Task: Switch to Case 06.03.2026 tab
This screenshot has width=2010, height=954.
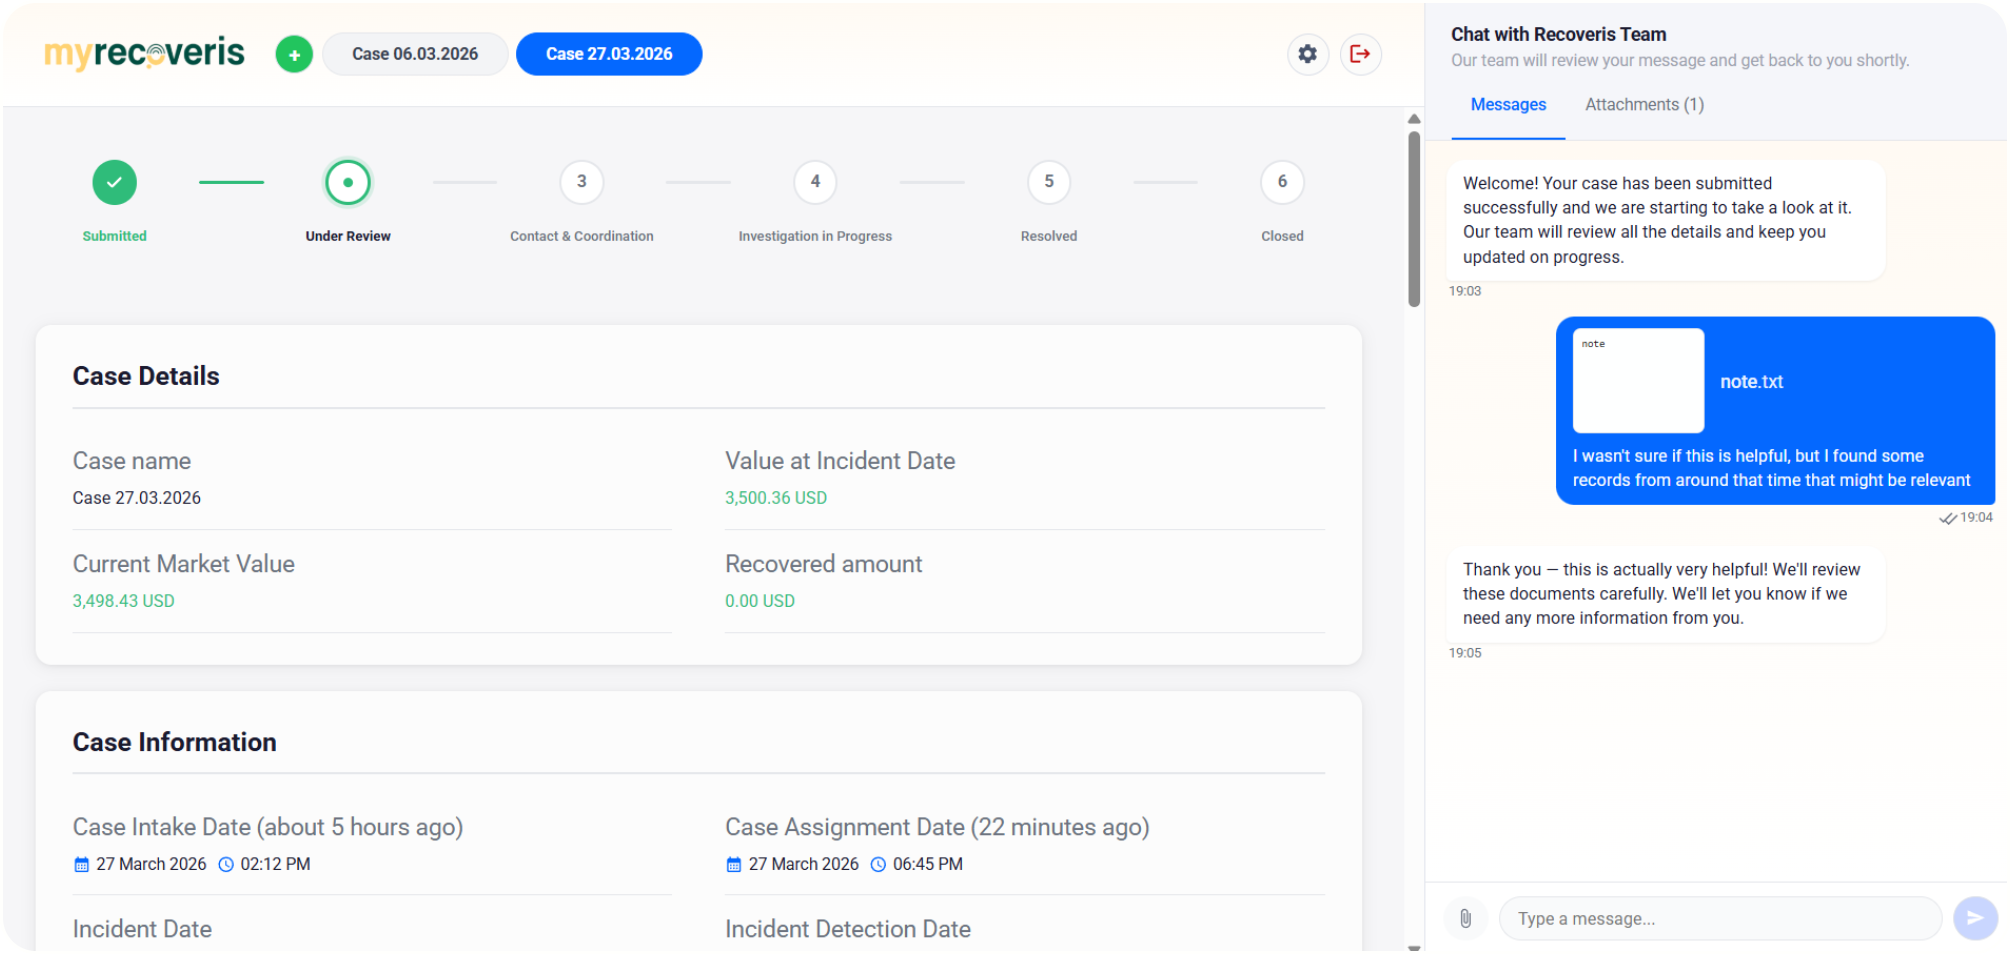Action: 415,54
